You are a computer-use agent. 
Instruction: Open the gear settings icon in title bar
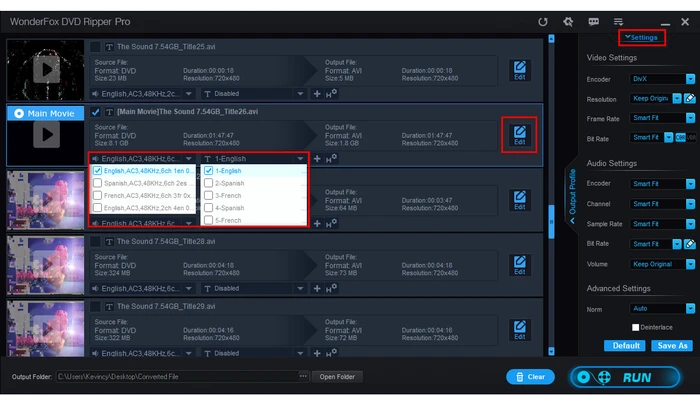[x=568, y=21]
